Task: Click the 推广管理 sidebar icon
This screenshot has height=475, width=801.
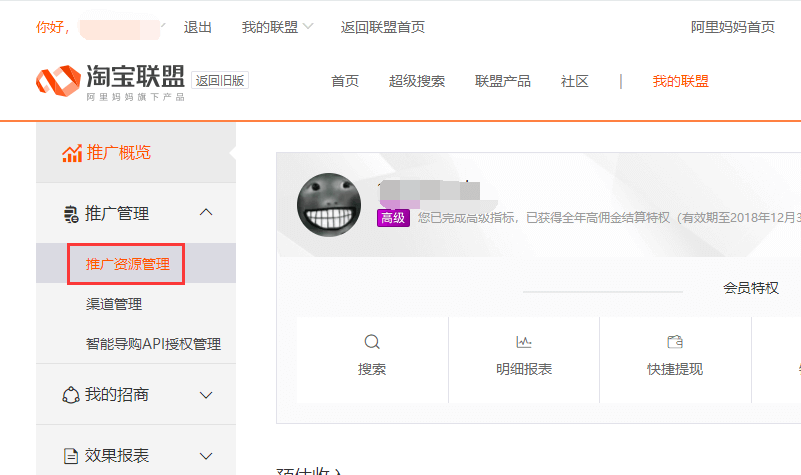Action: (x=70, y=213)
